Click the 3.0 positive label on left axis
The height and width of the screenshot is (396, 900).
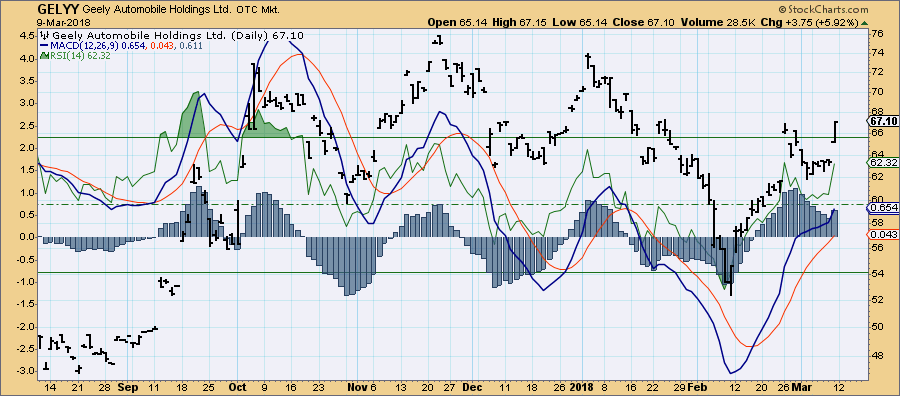28,103
